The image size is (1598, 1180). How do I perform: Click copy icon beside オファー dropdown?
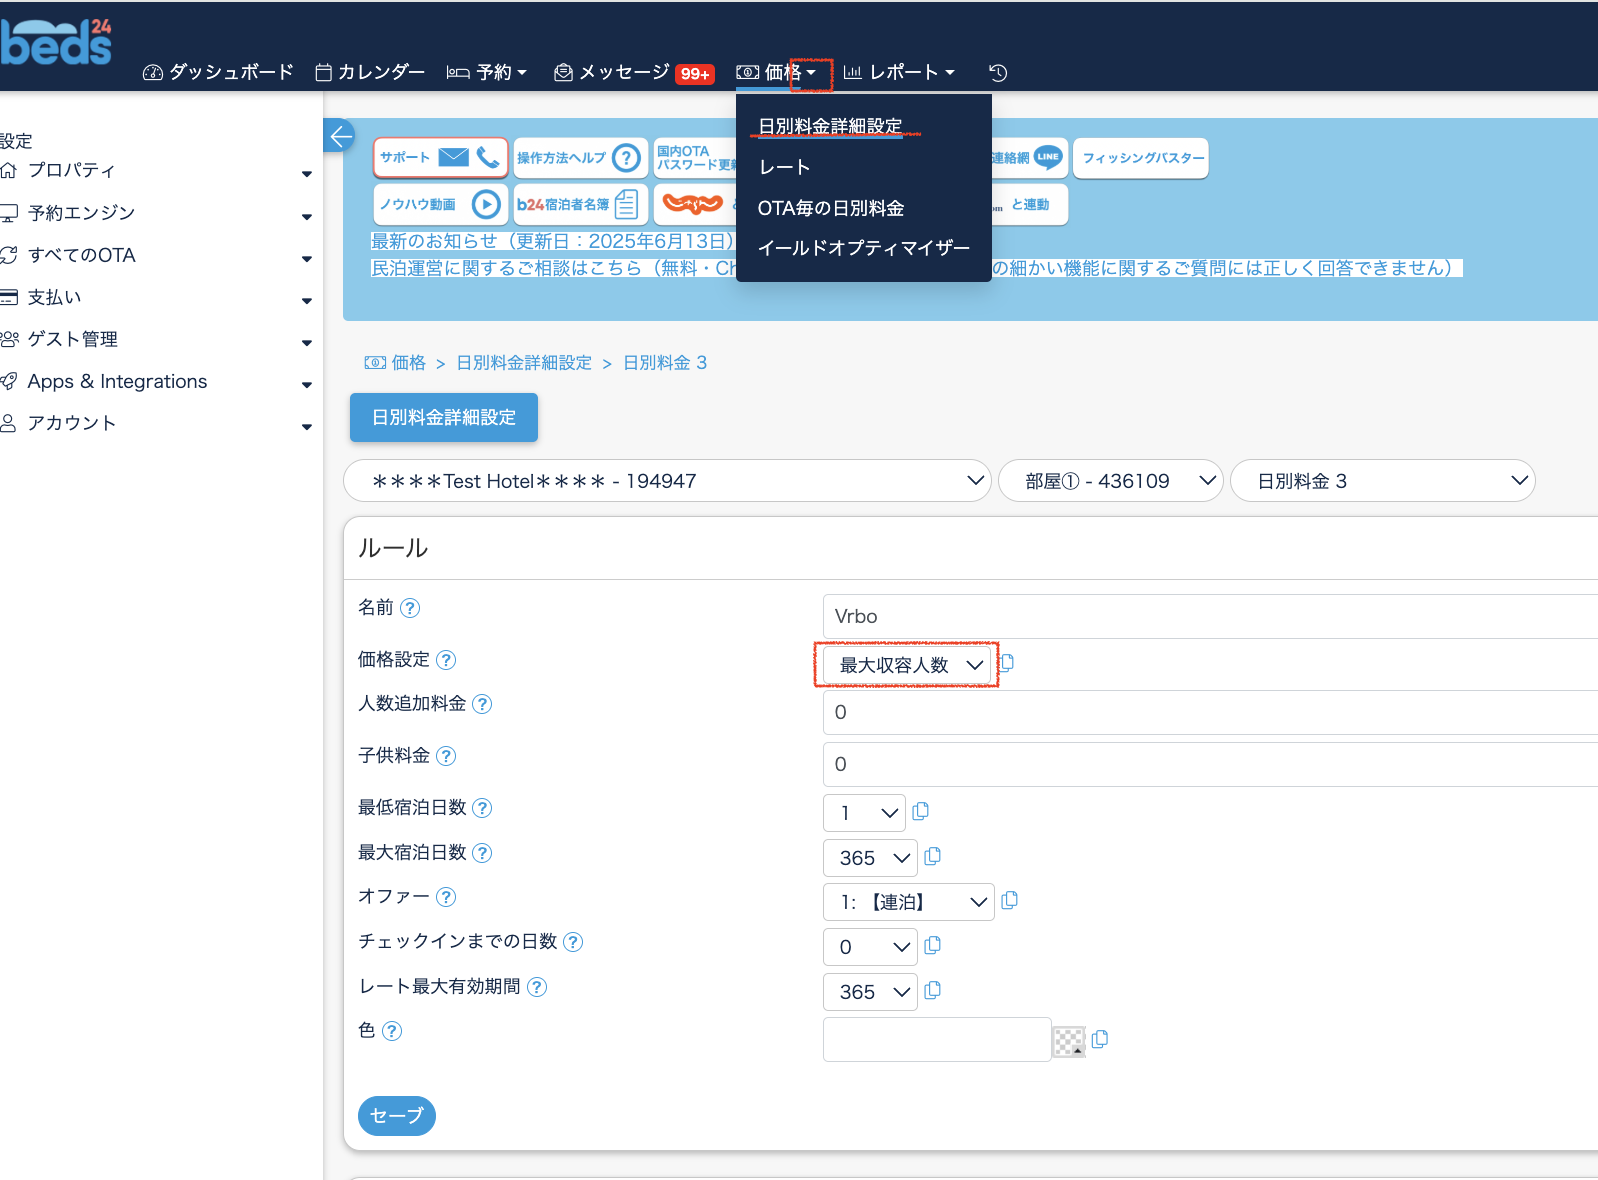point(1009,900)
